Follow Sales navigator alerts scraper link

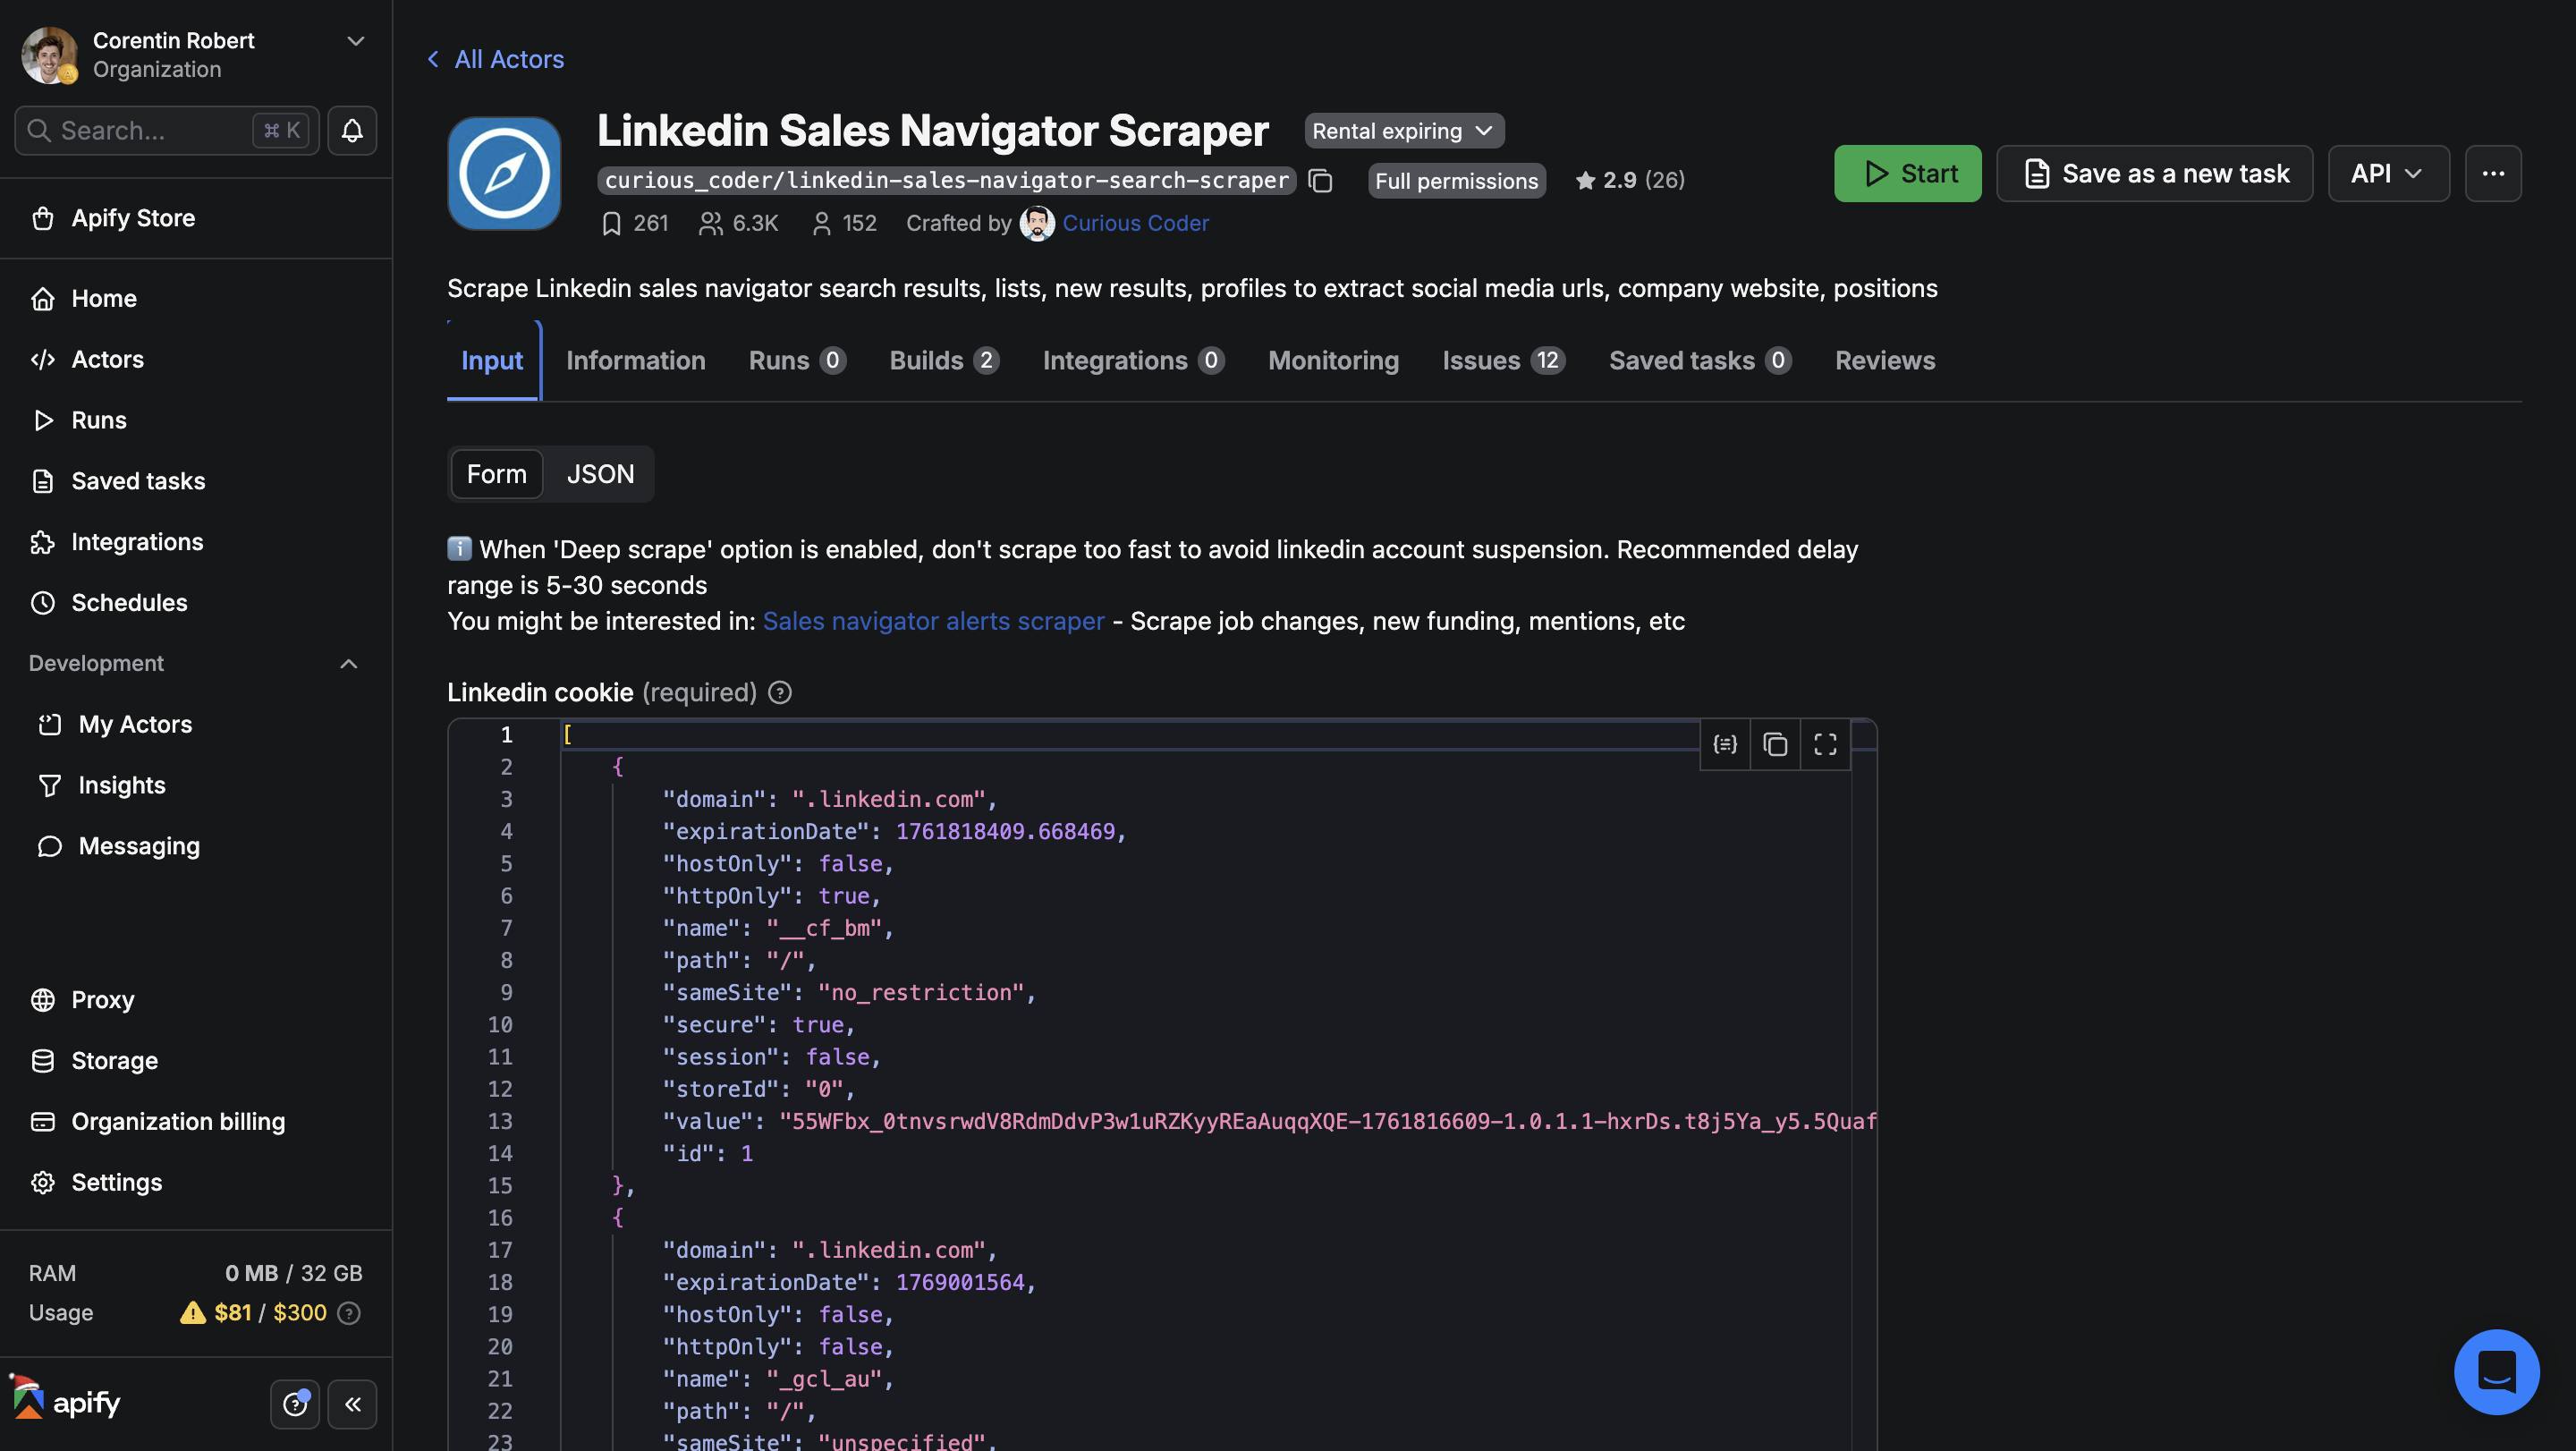point(933,621)
